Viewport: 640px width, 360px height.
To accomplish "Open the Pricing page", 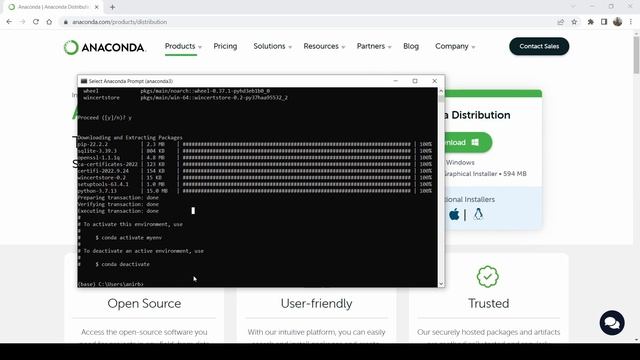I will (225, 46).
